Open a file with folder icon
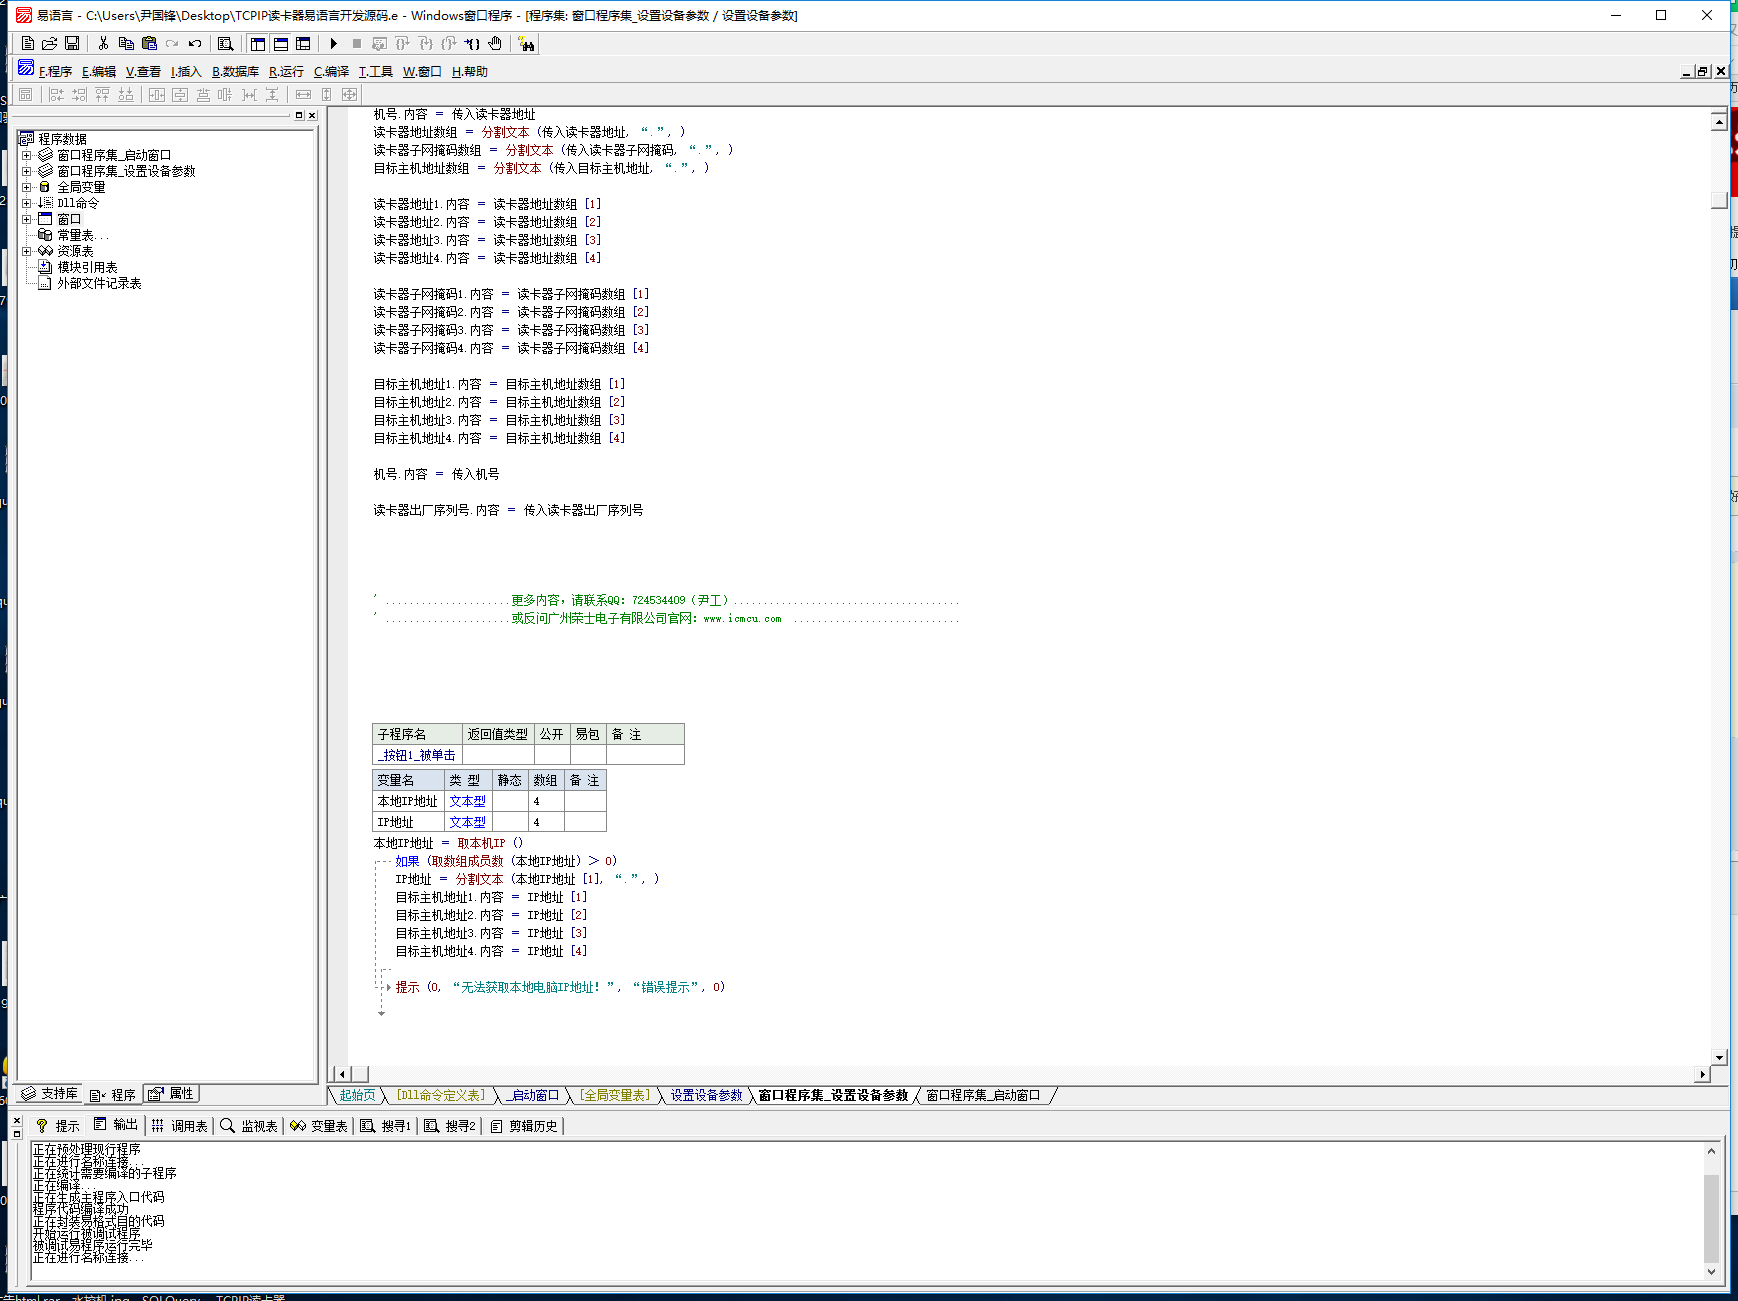Screen dimensions: 1738x1301 tap(50, 44)
